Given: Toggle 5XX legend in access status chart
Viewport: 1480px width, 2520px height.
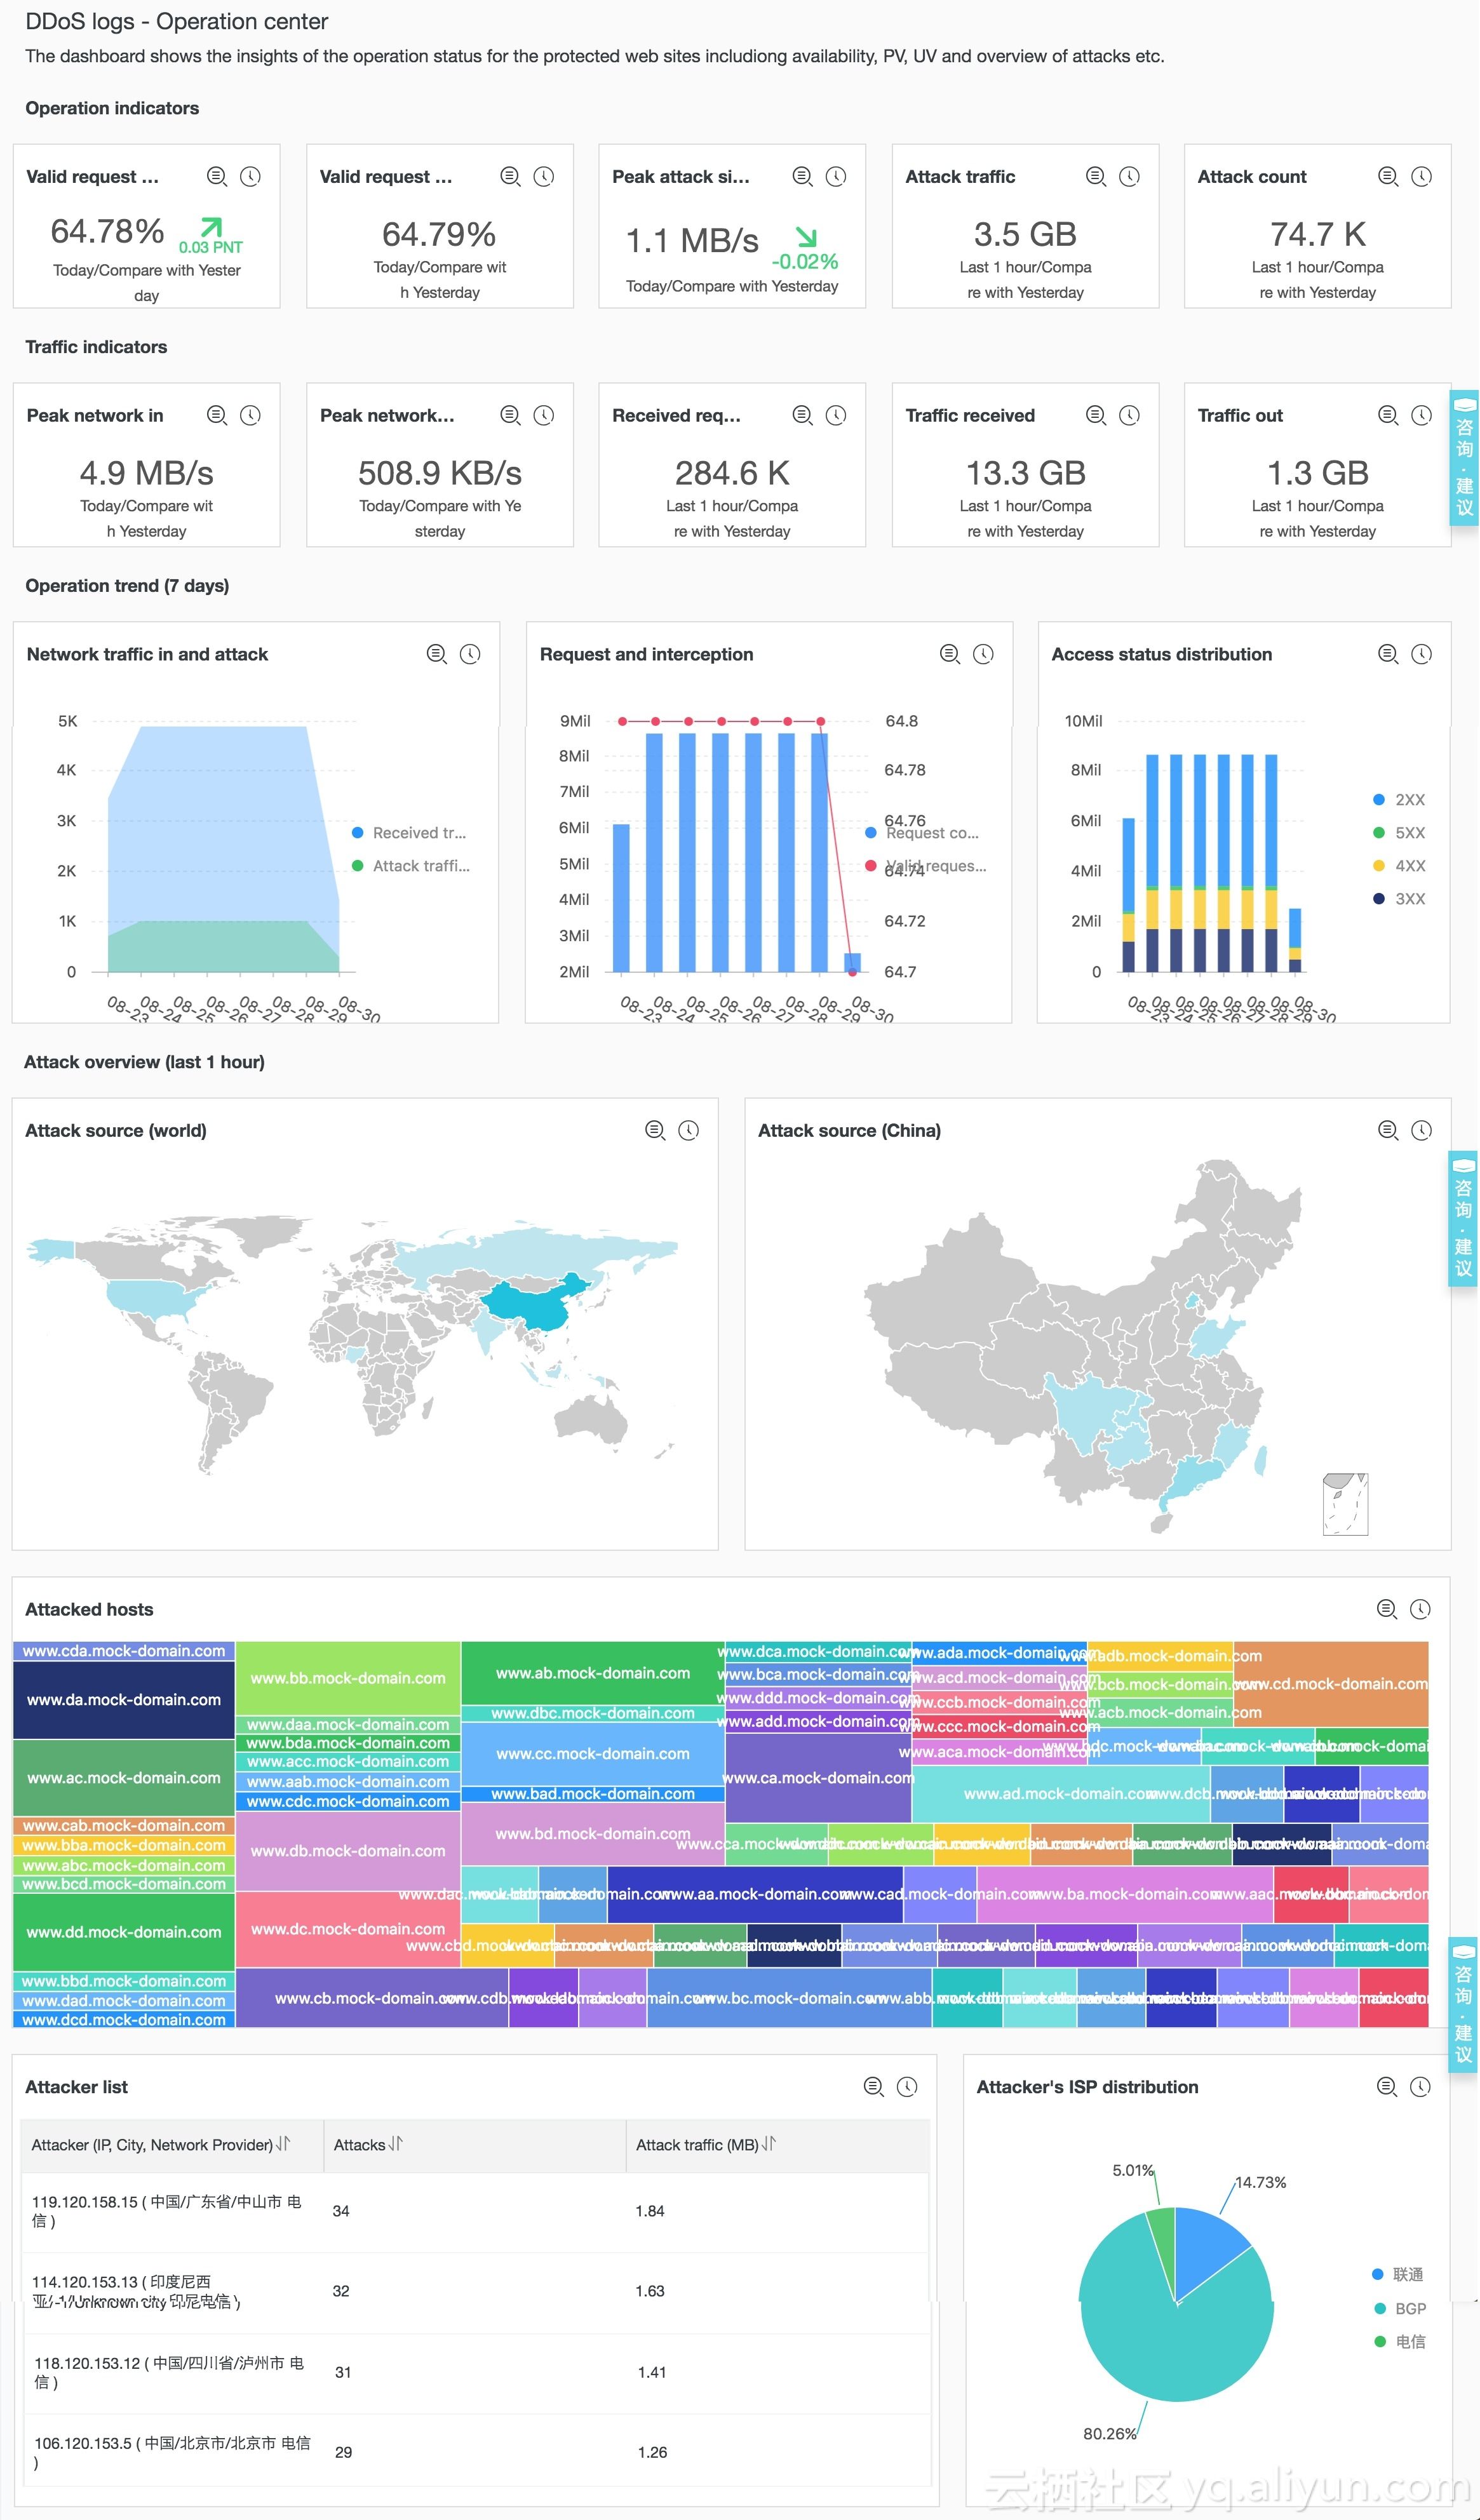Looking at the screenshot, I should pyautogui.click(x=1399, y=833).
